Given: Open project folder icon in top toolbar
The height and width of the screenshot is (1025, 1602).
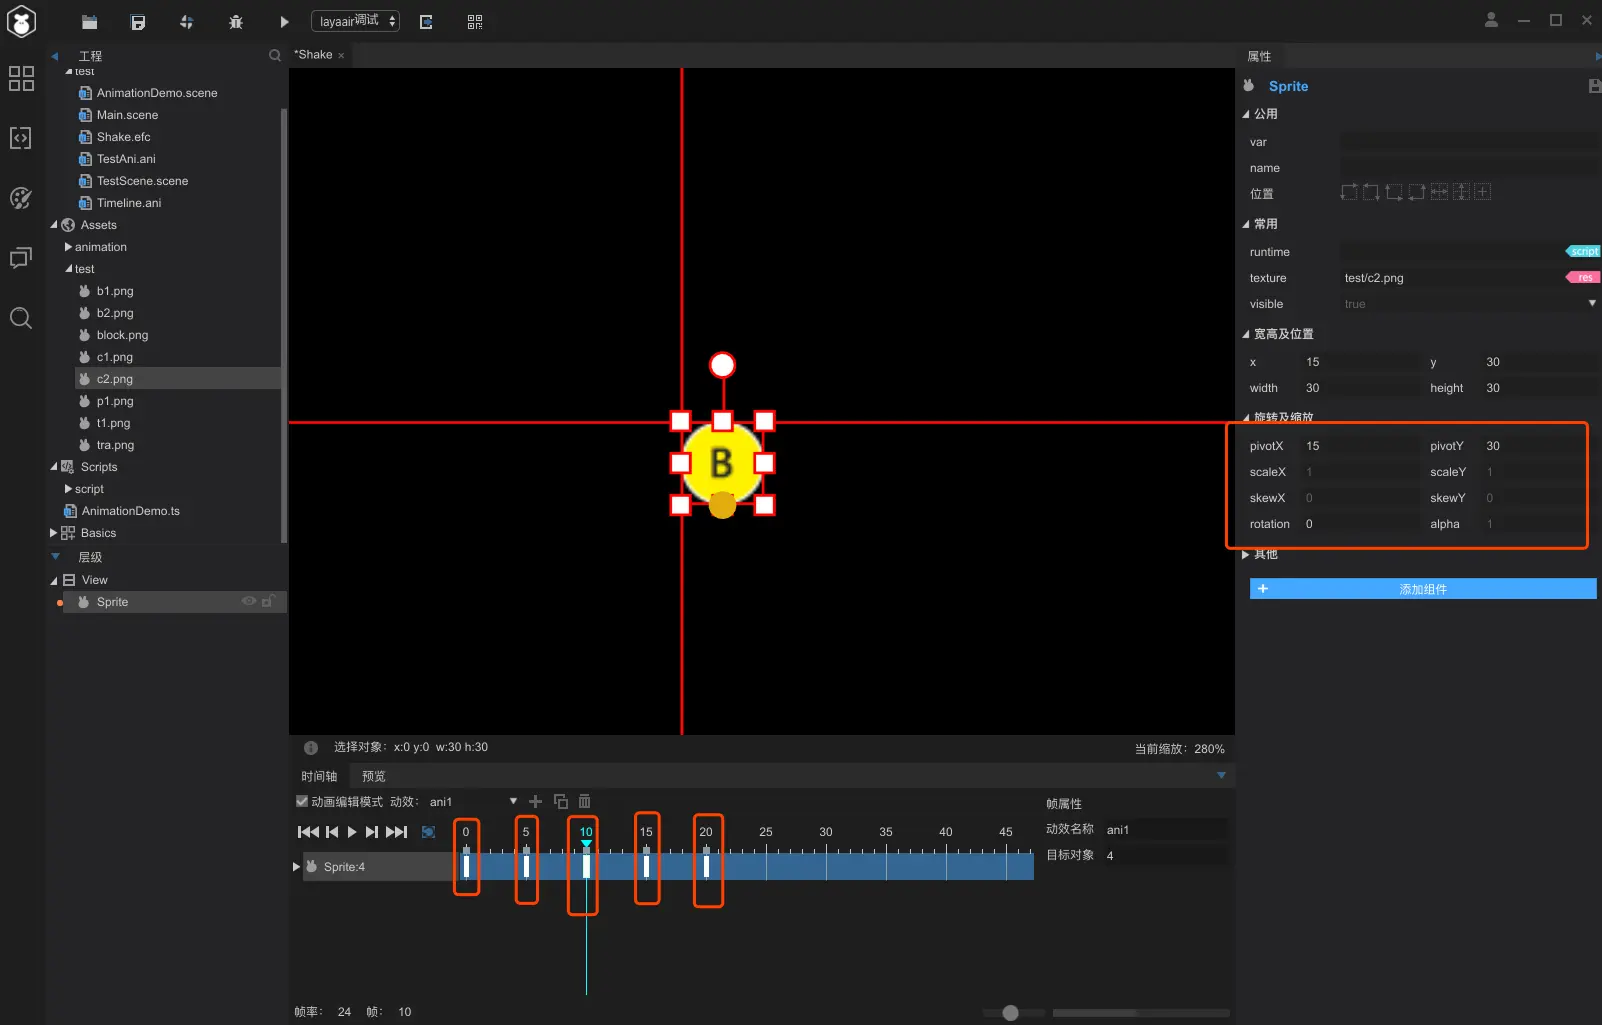Looking at the screenshot, I should point(89,22).
